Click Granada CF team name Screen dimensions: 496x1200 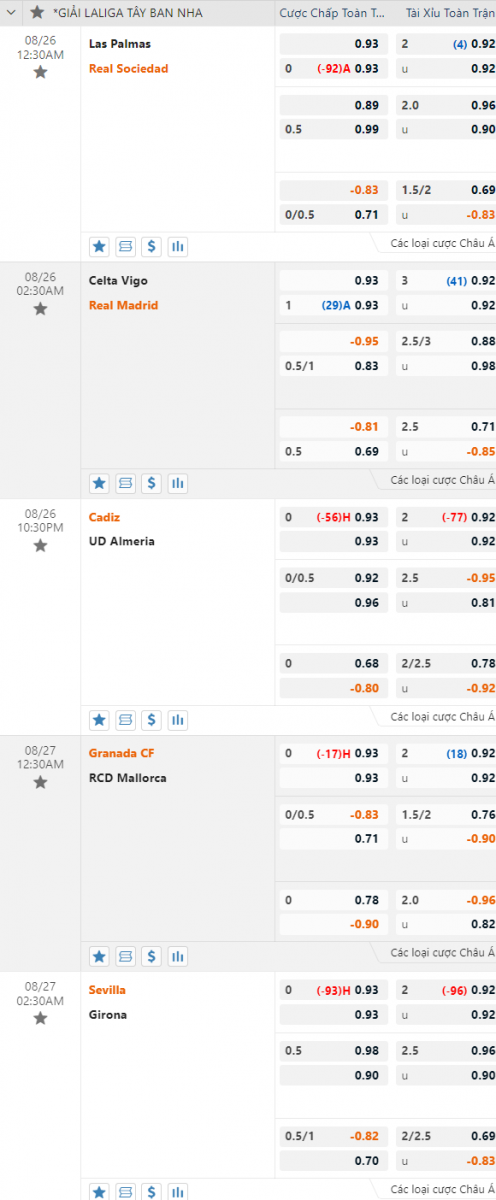[121, 753]
